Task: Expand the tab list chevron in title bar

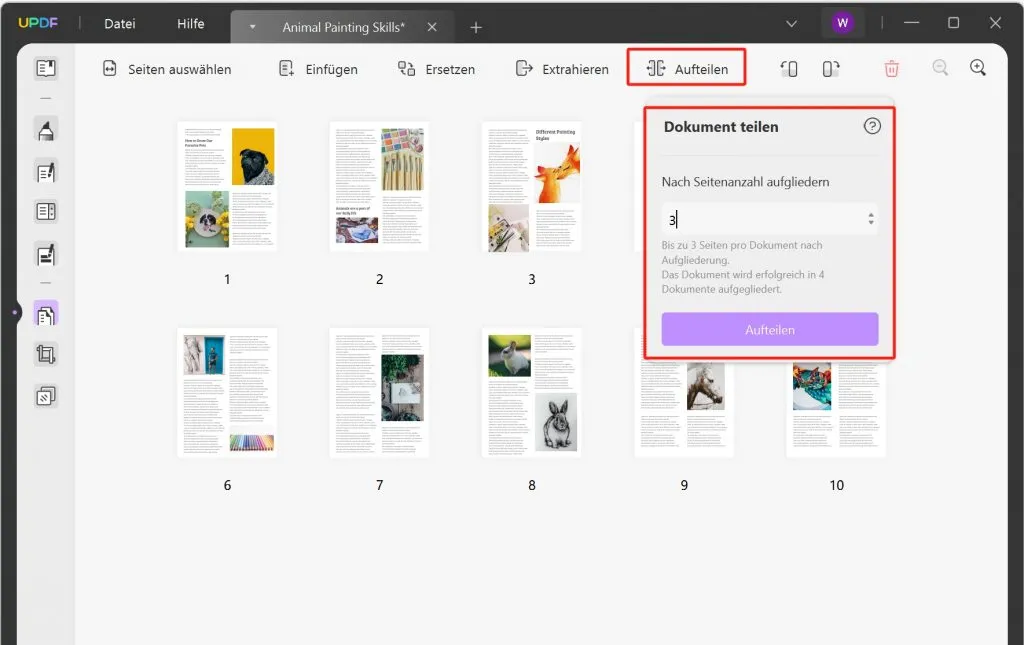Action: (791, 24)
